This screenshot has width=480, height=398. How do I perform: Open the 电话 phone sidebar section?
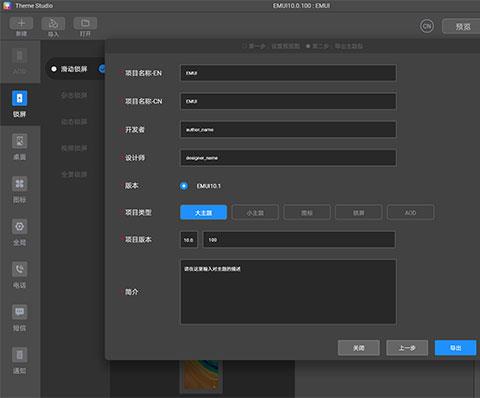tap(20, 275)
